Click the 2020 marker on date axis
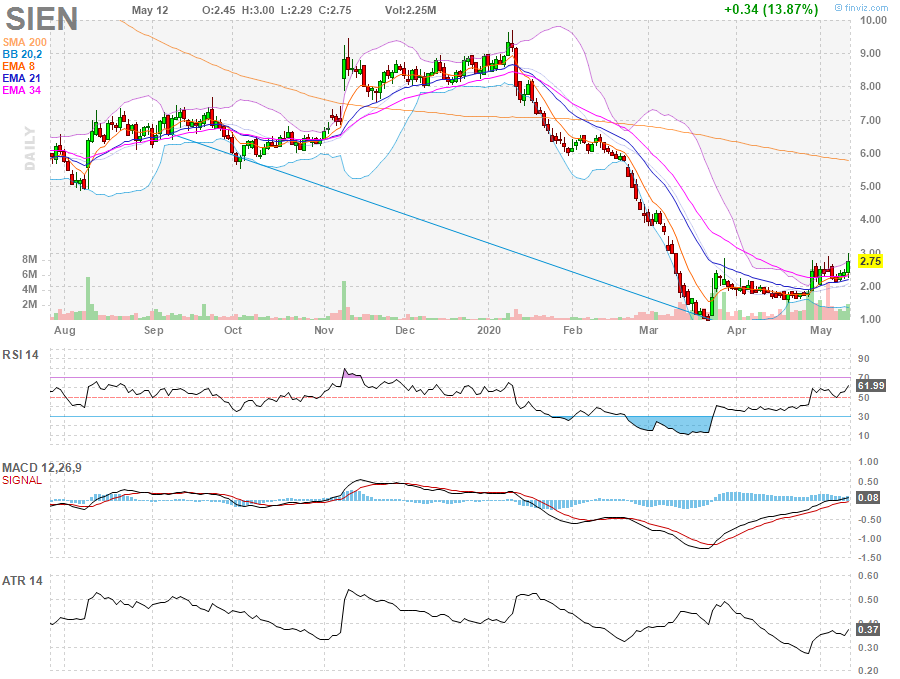The width and height of the screenshot is (900, 679). tap(489, 329)
